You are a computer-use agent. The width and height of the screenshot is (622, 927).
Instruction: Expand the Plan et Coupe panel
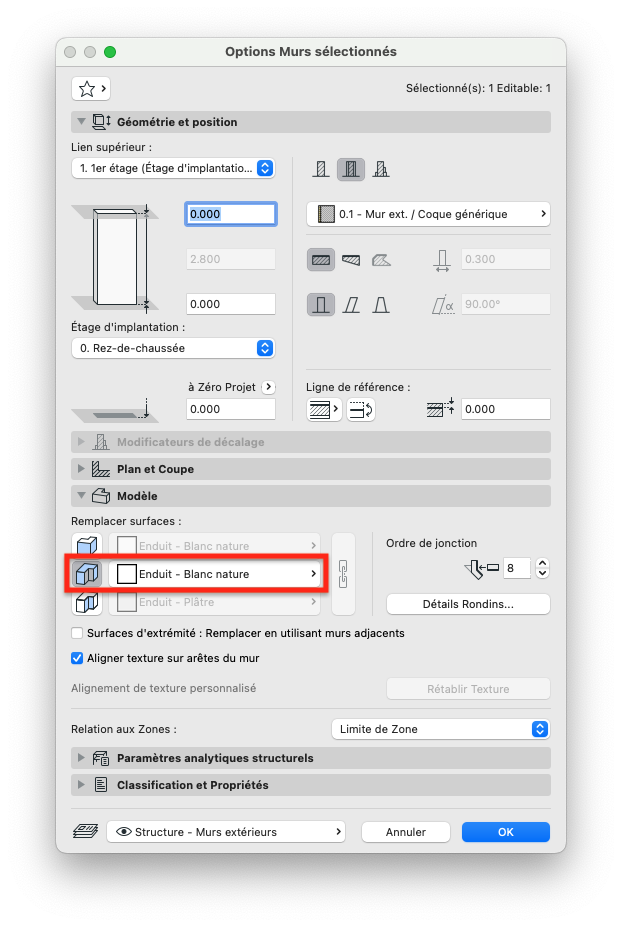(81, 469)
